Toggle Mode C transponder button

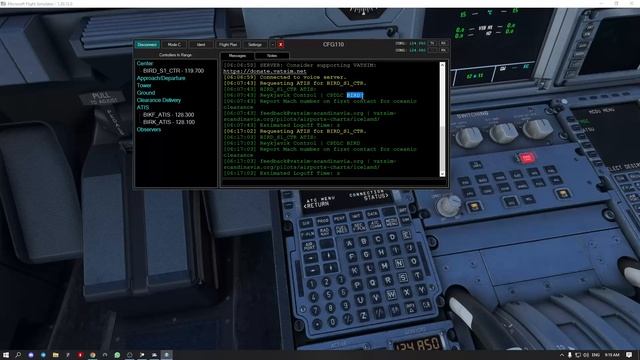point(174,44)
